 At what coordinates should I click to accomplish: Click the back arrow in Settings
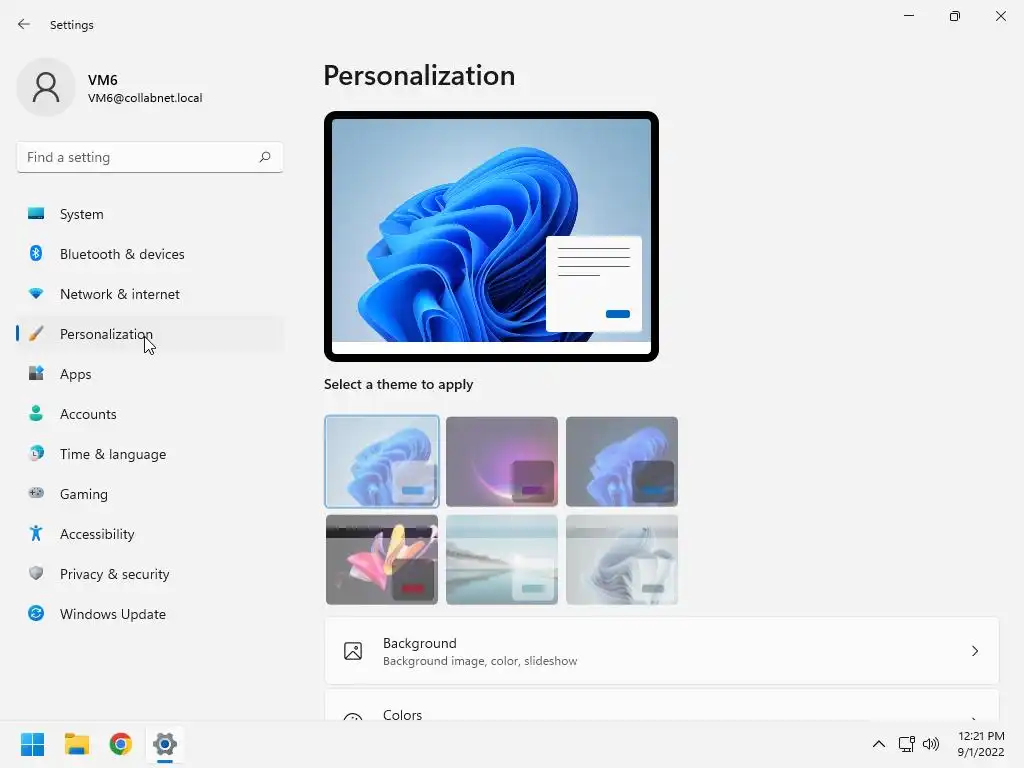point(24,24)
